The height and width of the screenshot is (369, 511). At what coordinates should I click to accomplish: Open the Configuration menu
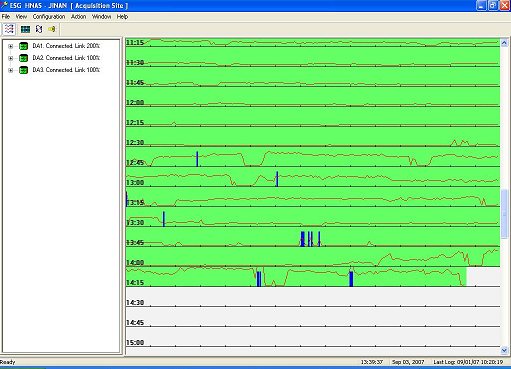[49, 17]
